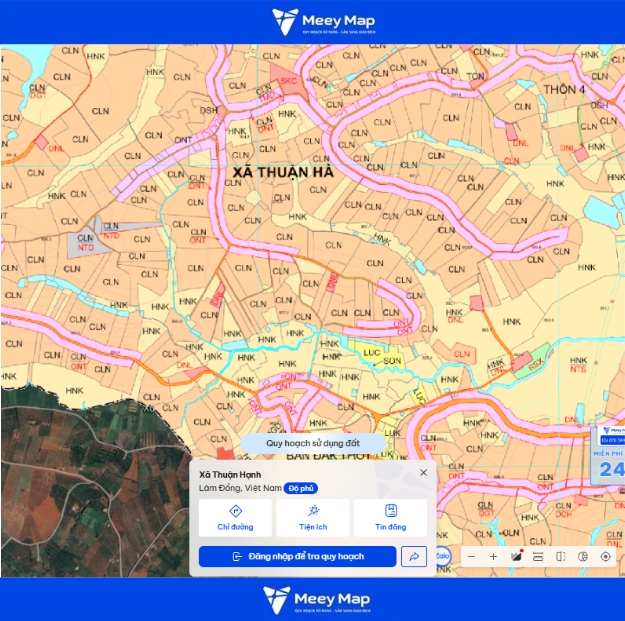Open the map layers icon with red dot

[x=516, y=556]
